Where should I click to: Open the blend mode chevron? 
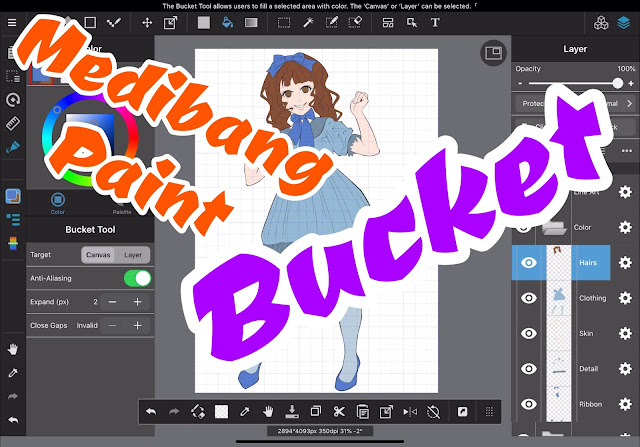(629, 104)
